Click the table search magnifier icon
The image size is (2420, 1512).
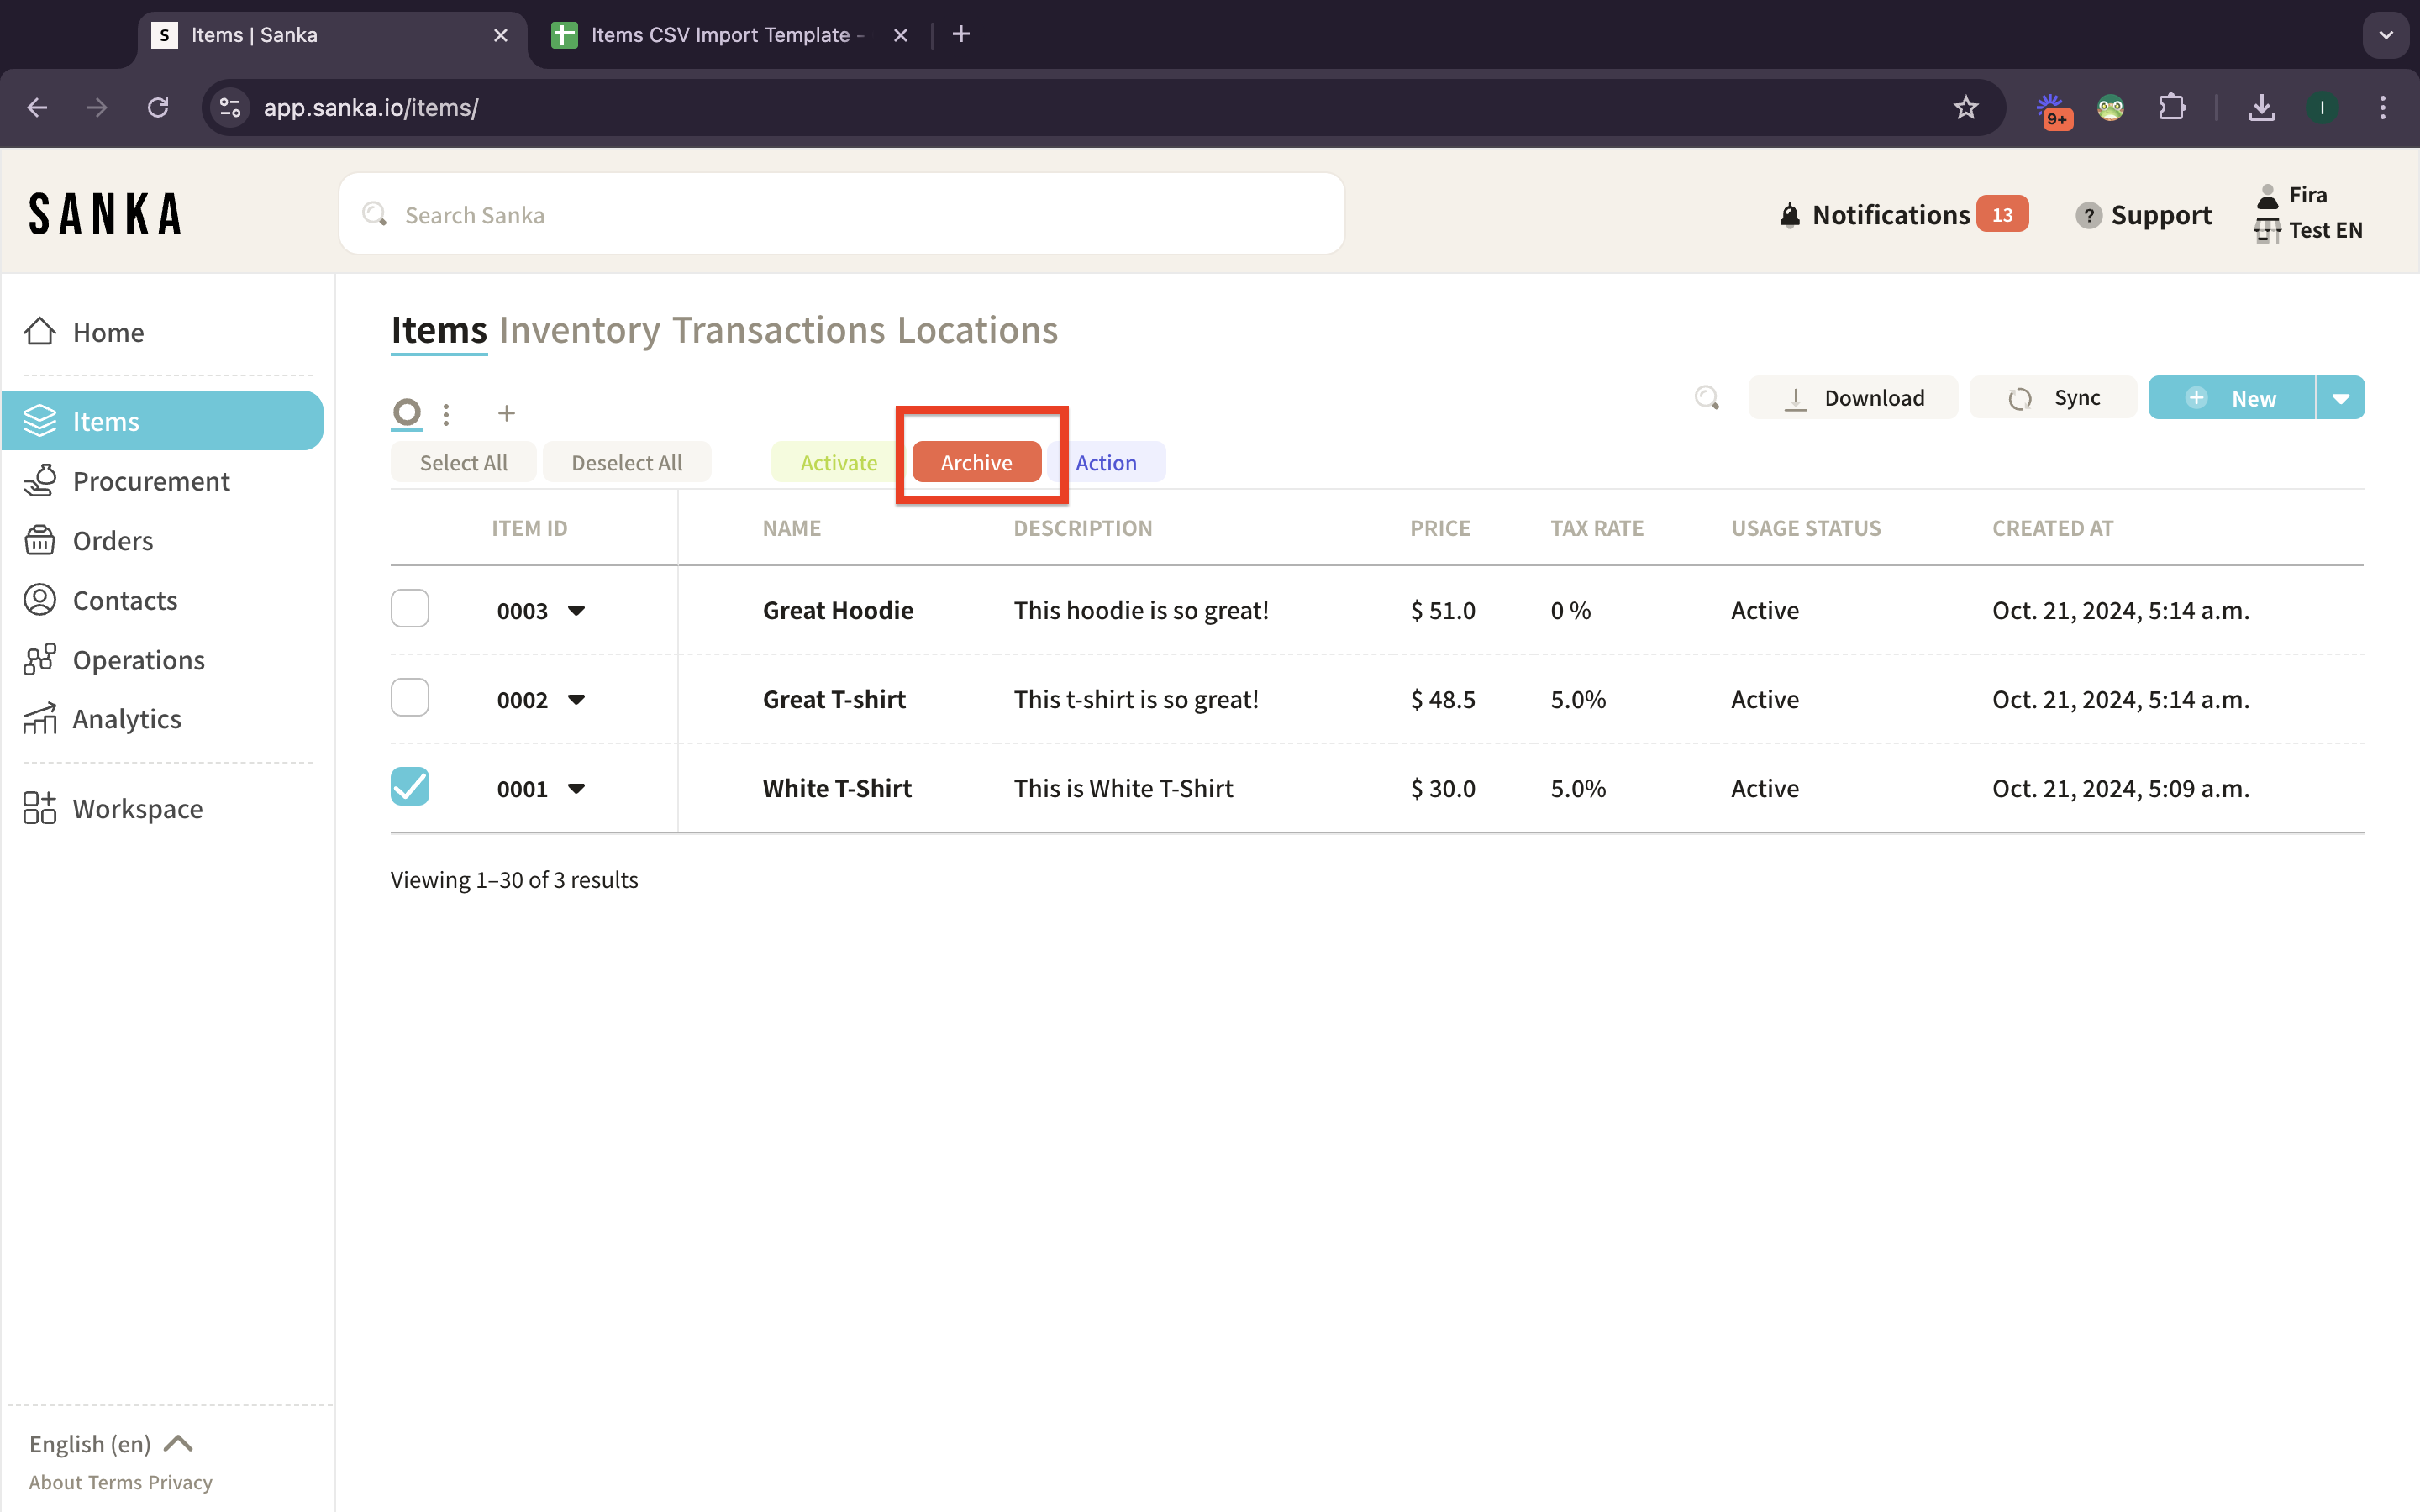point(1707,398)
